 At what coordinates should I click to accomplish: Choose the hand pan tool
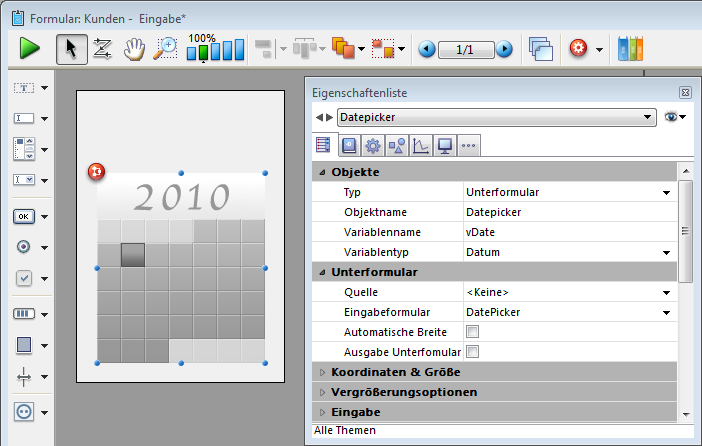click(x=134, y=48)
